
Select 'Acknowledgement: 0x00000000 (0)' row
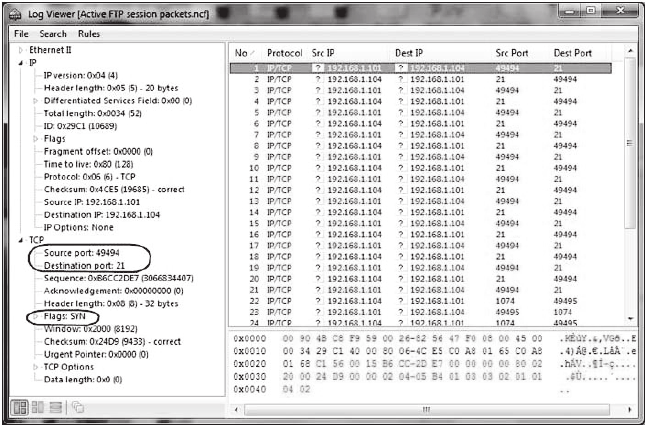pyautogui.click(x=113, y=291)
